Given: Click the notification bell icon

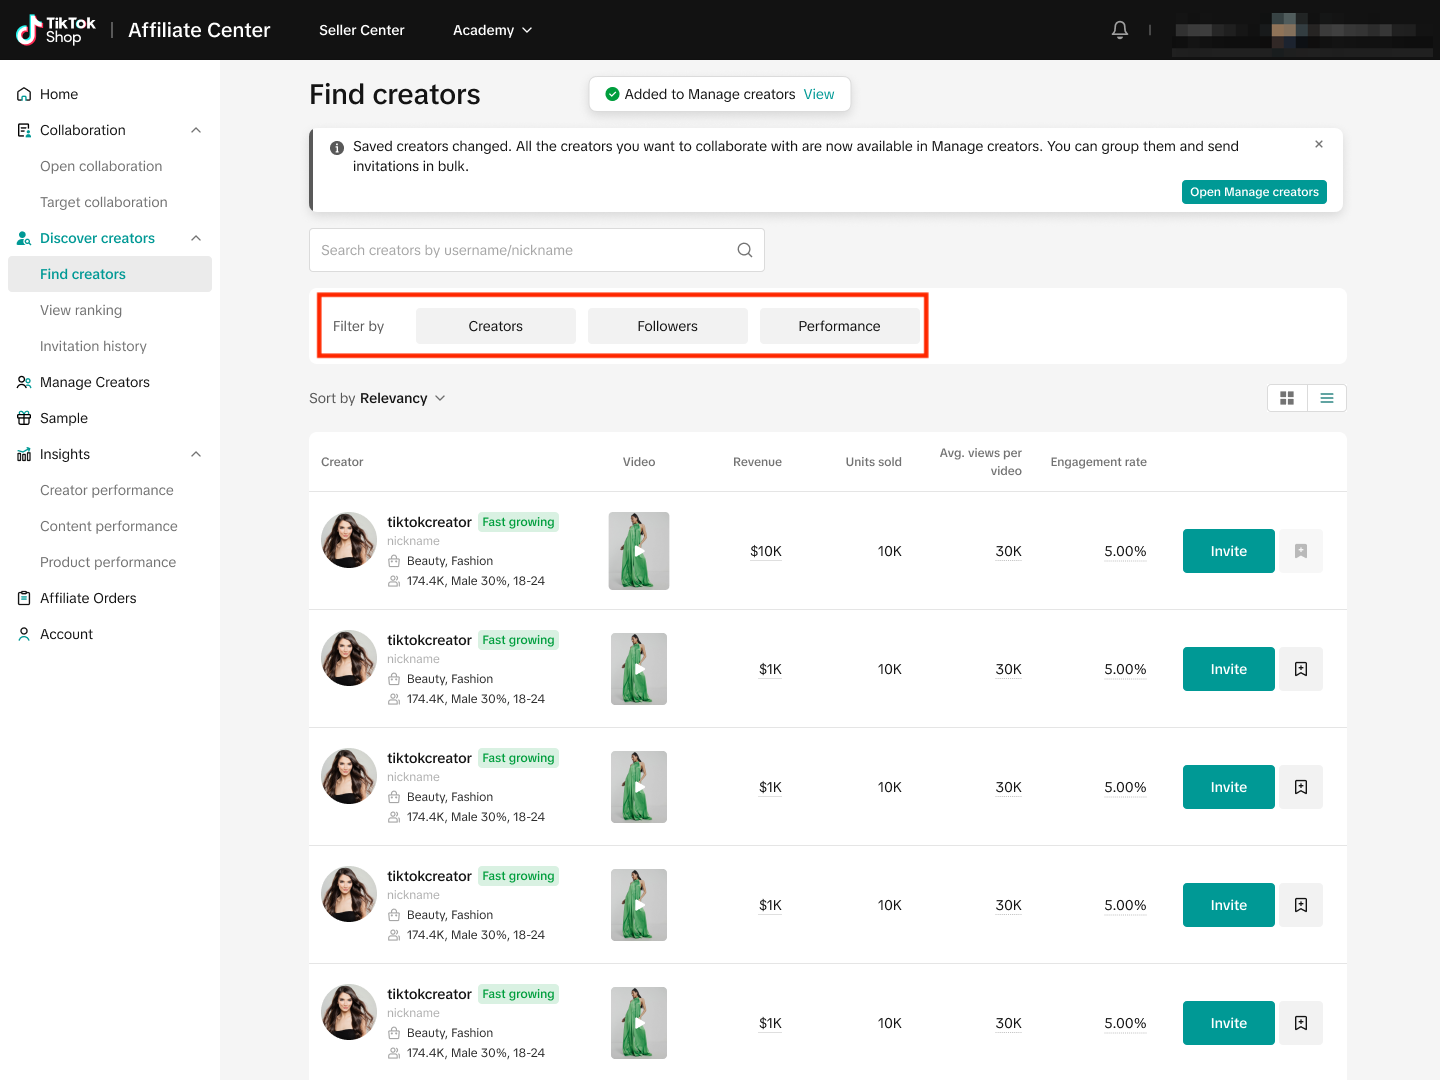Looking at the screenshot, I should pyautogui.click(x=1120, y=30).
